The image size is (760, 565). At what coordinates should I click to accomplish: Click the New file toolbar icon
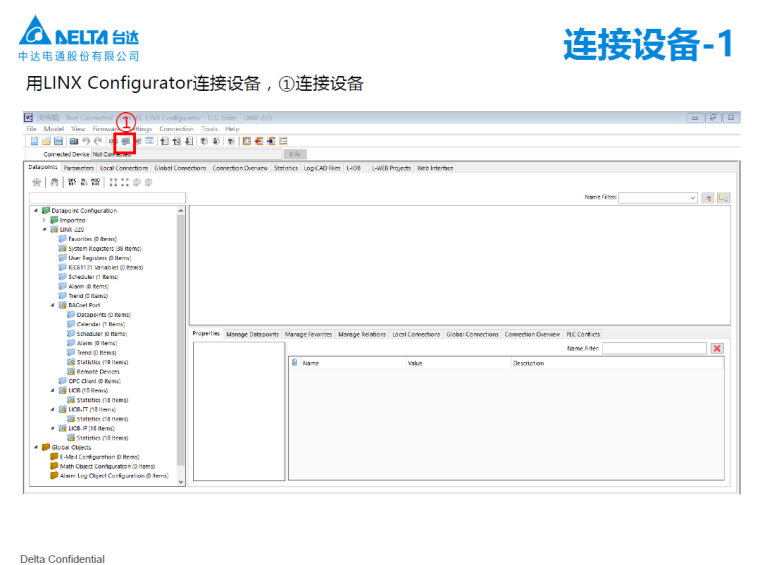click(33, 141)
